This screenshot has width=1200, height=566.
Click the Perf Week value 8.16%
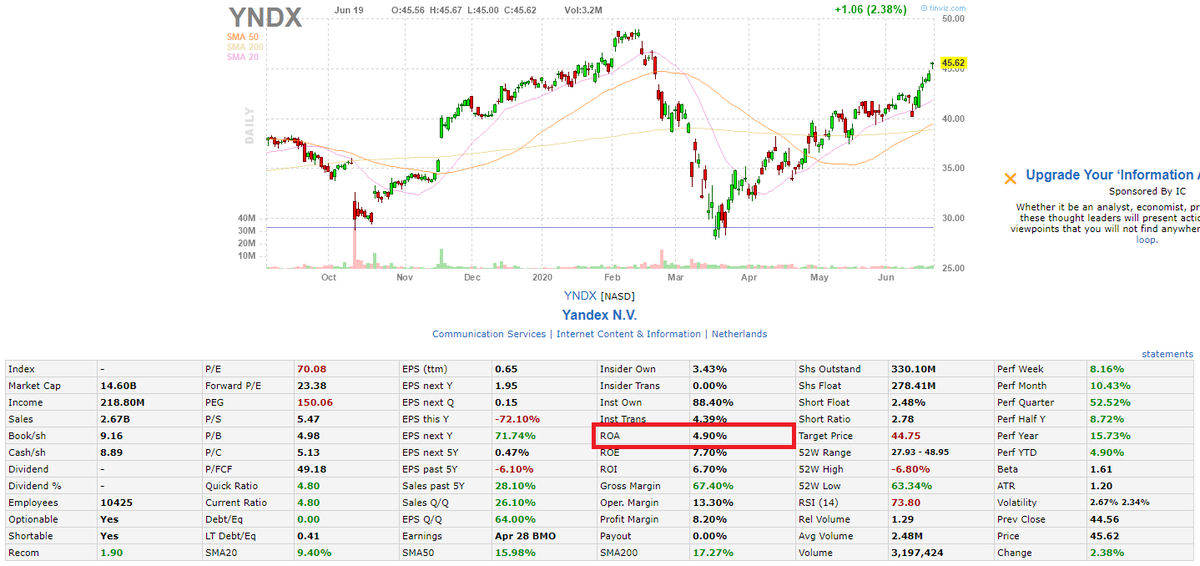coord(1107,369)
